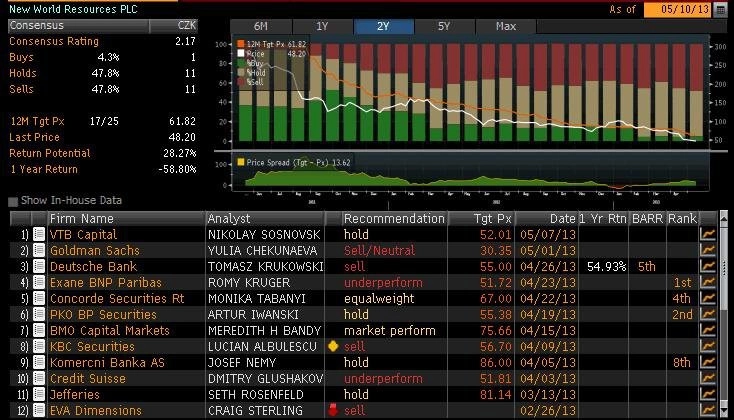The image size is (734, 420).
Task: Open Deutsche Bank firm link
Action: pyautogui.click(x=93, y=266)
